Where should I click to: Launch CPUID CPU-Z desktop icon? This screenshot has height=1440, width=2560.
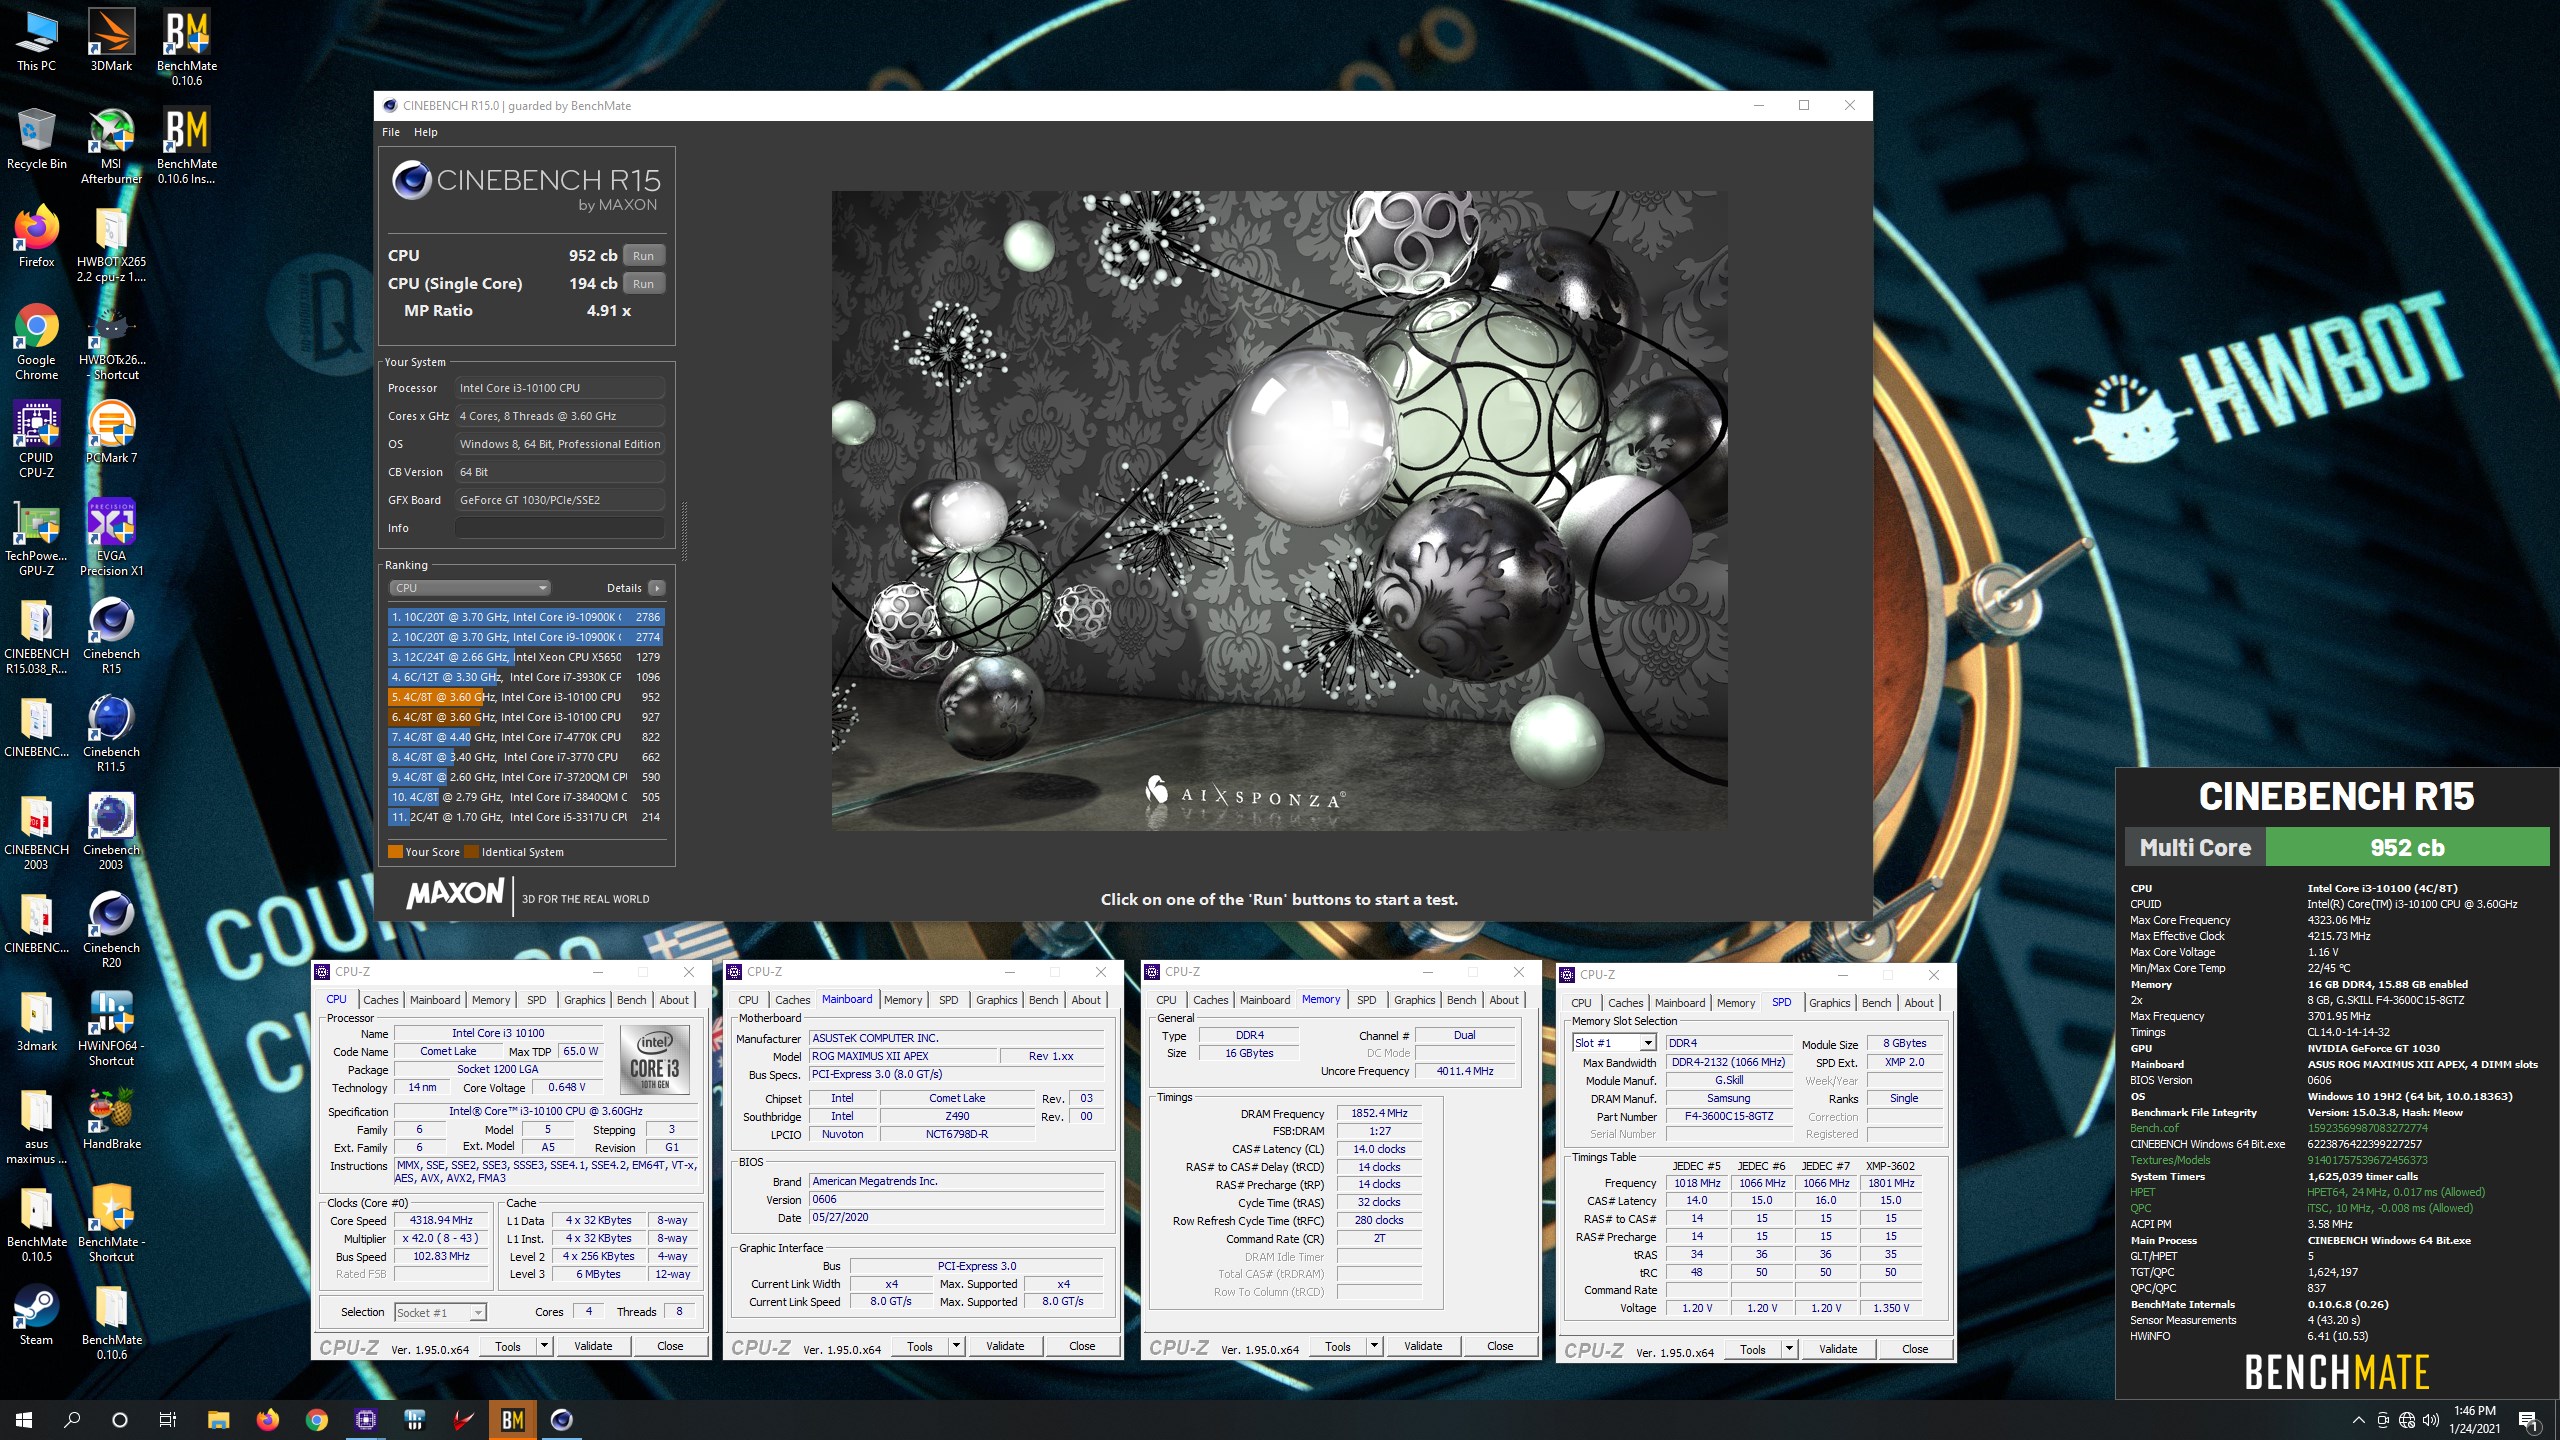36,439
